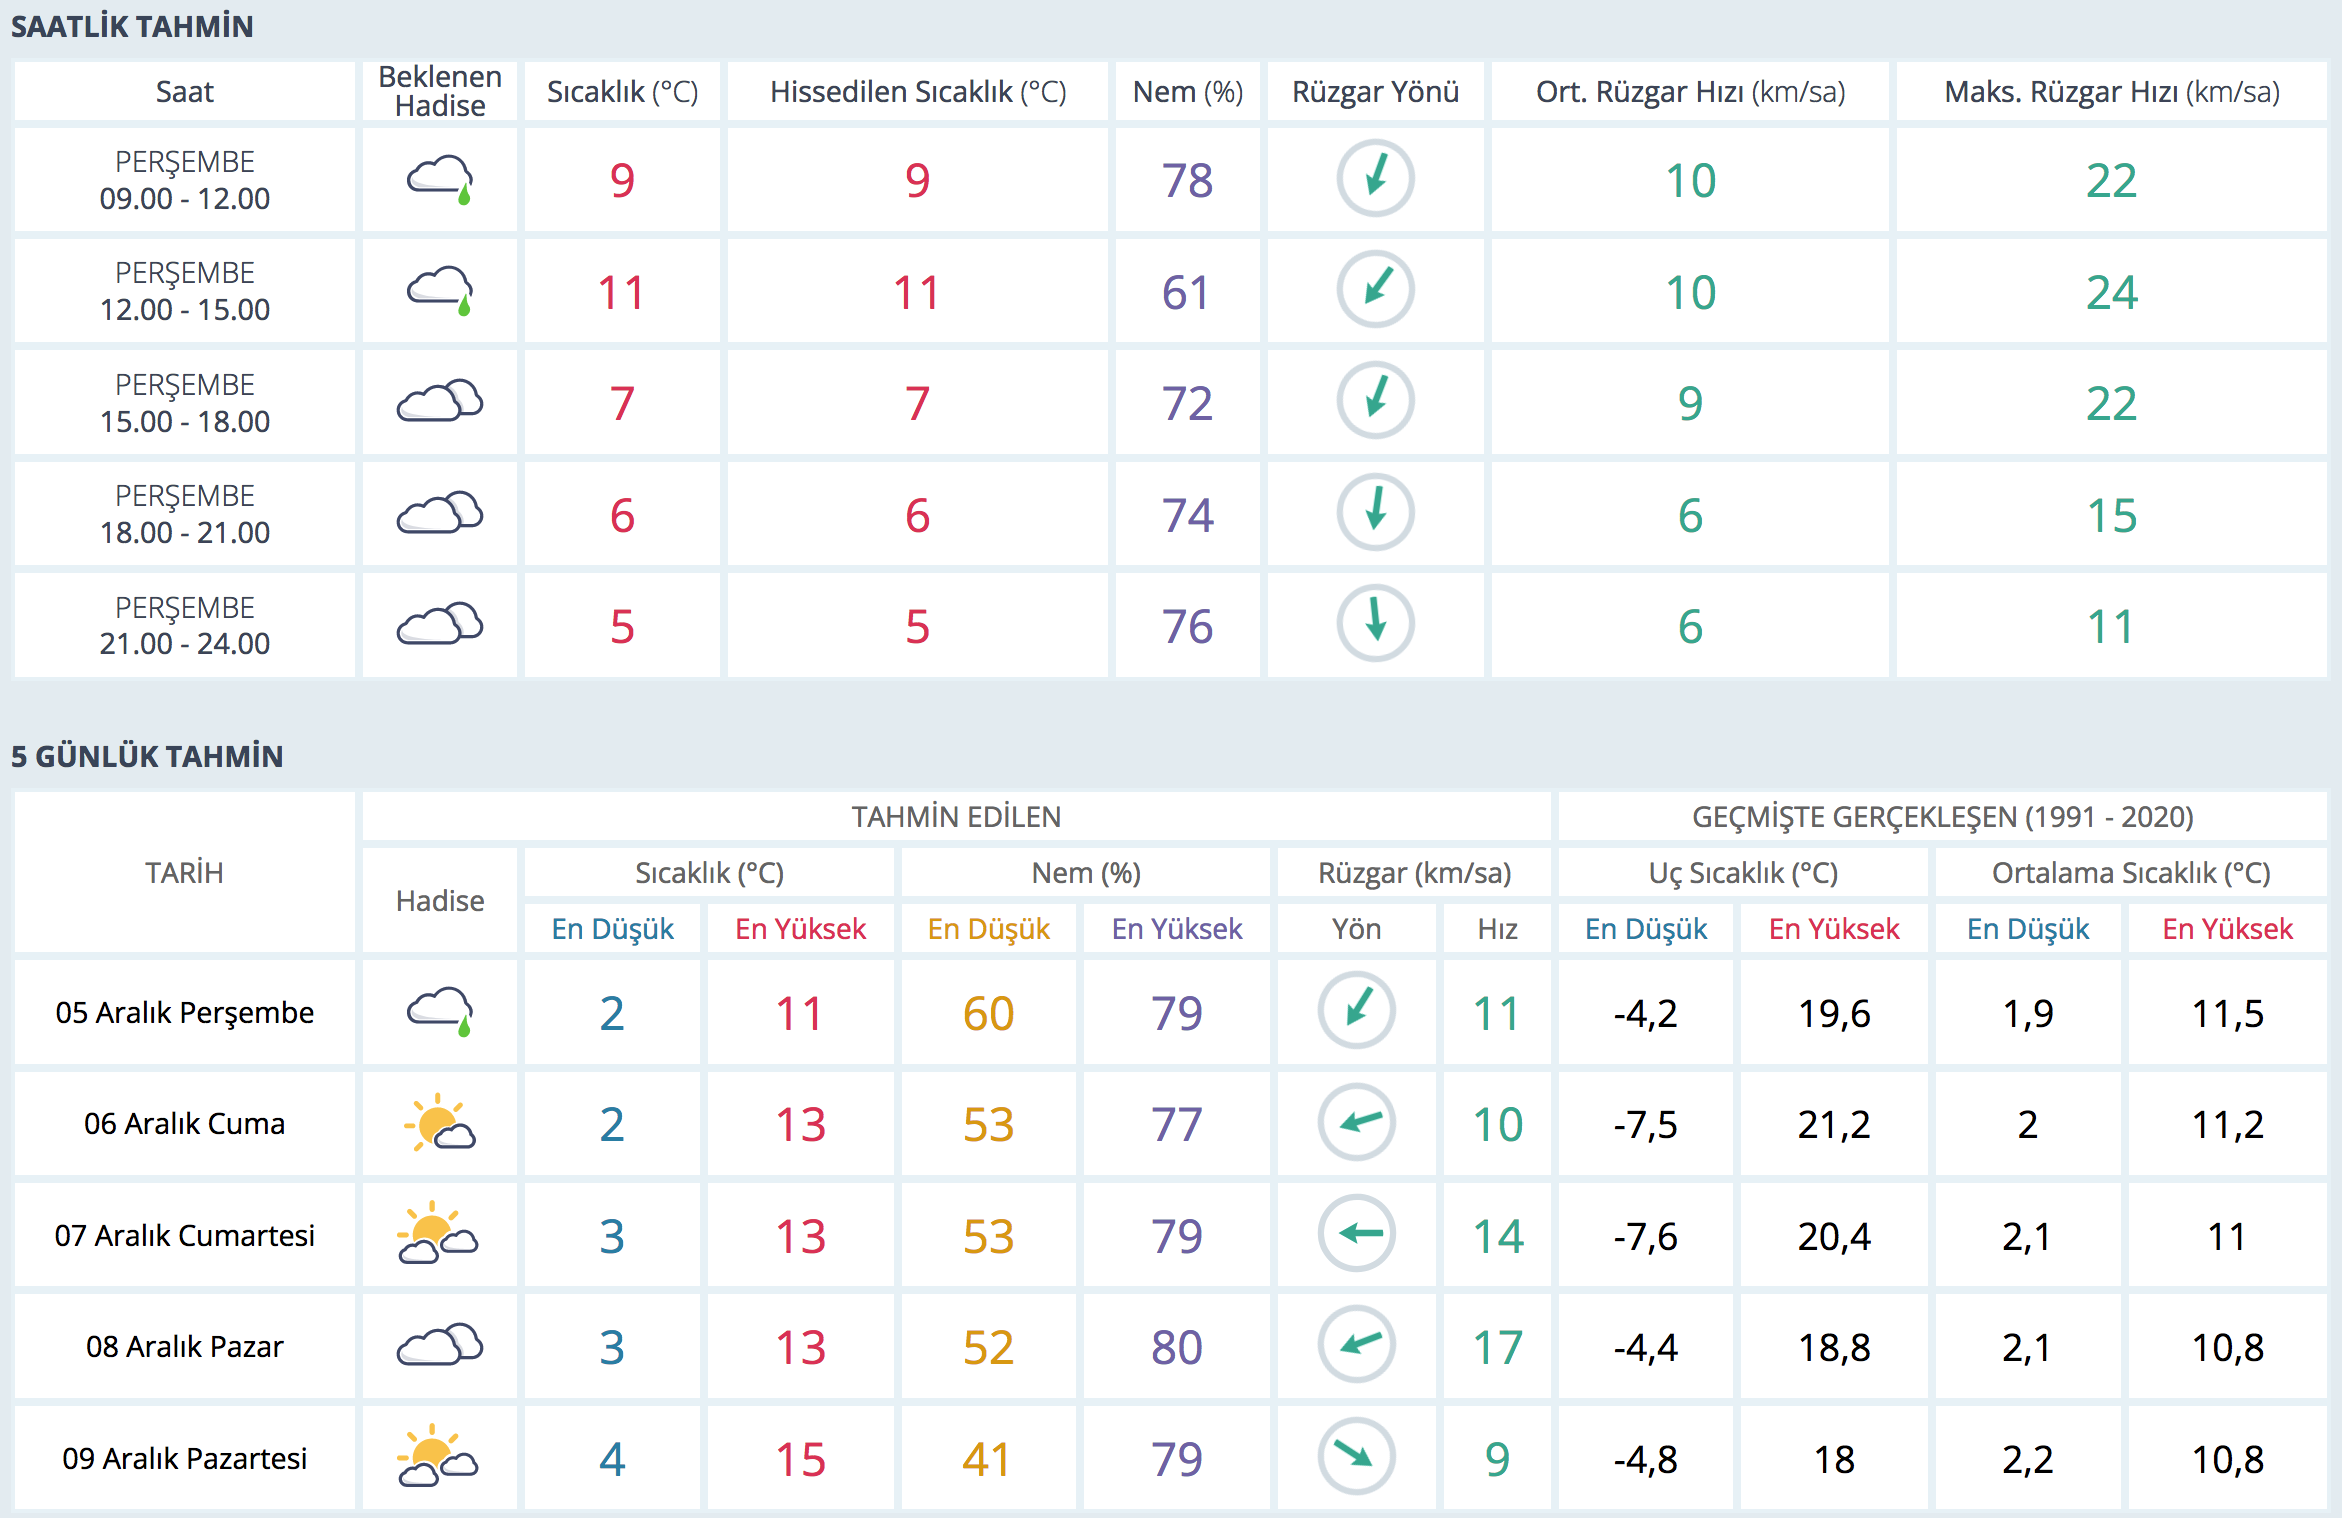Click cloudy icon for 08 Aralık Pazar

click(x=440, y=1346)
